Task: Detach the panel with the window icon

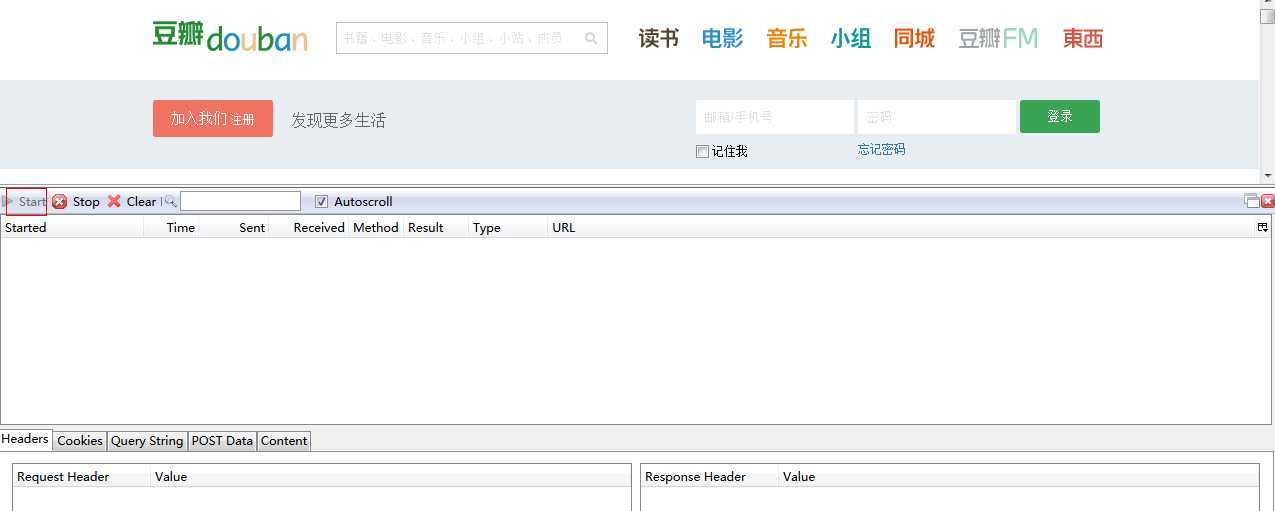Action: coord(1252,201)
